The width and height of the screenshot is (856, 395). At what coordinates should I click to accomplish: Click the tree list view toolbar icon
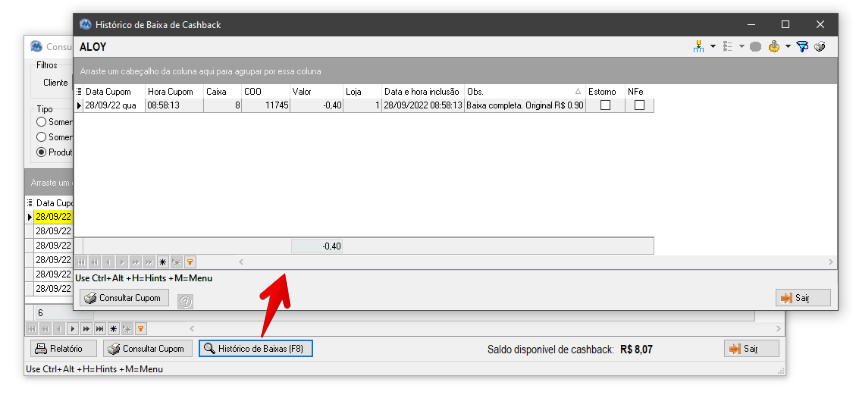click(x=727, y=47)
